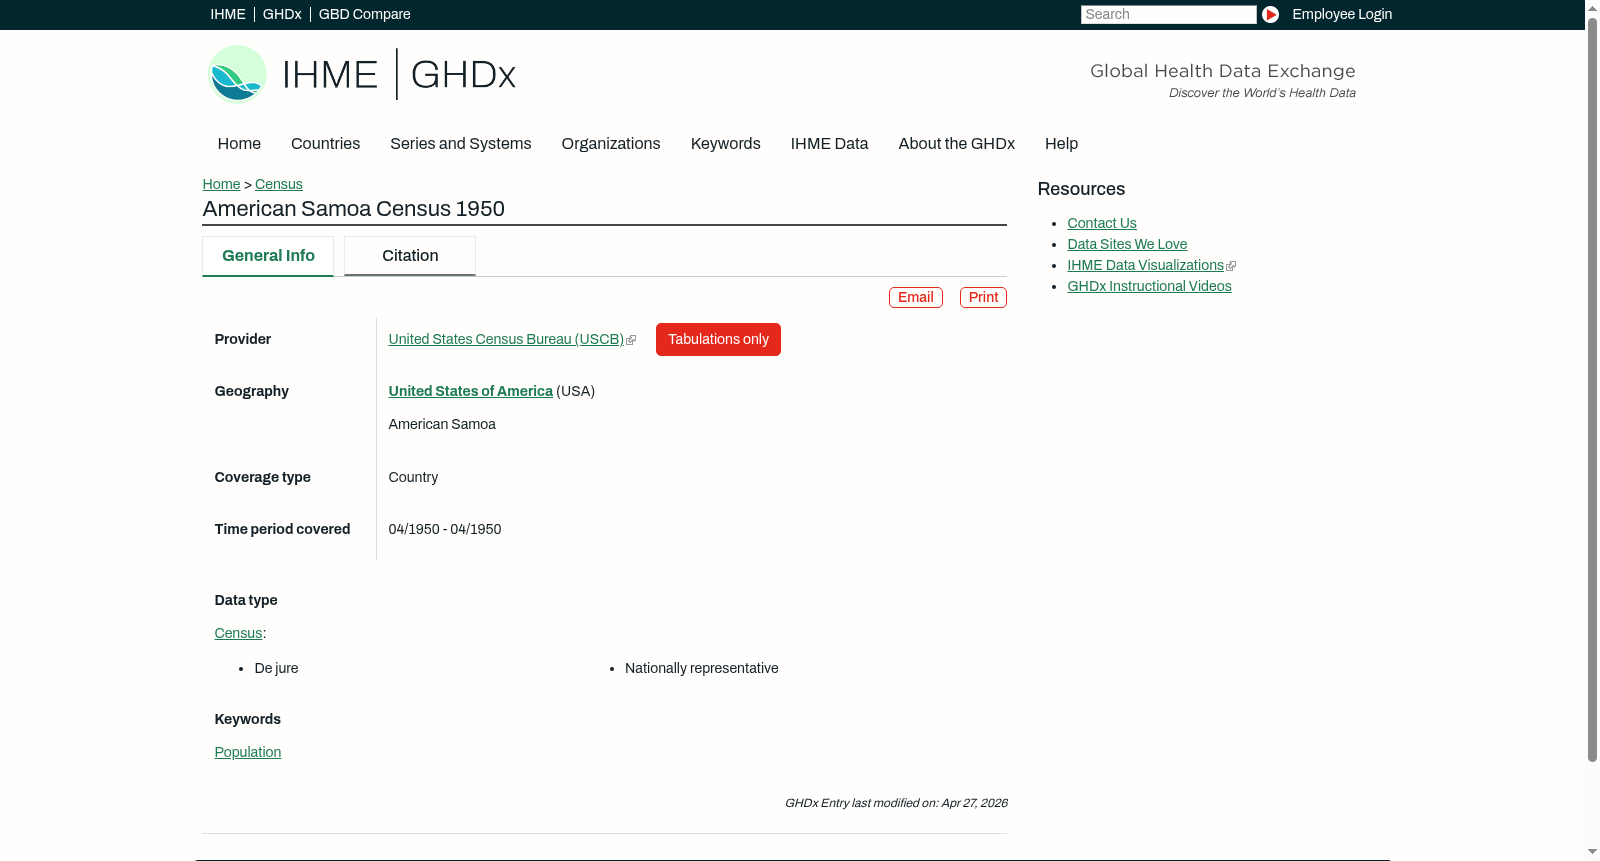
Task: Open Data Sites We Love link
Action: (x=1127, y=244)
